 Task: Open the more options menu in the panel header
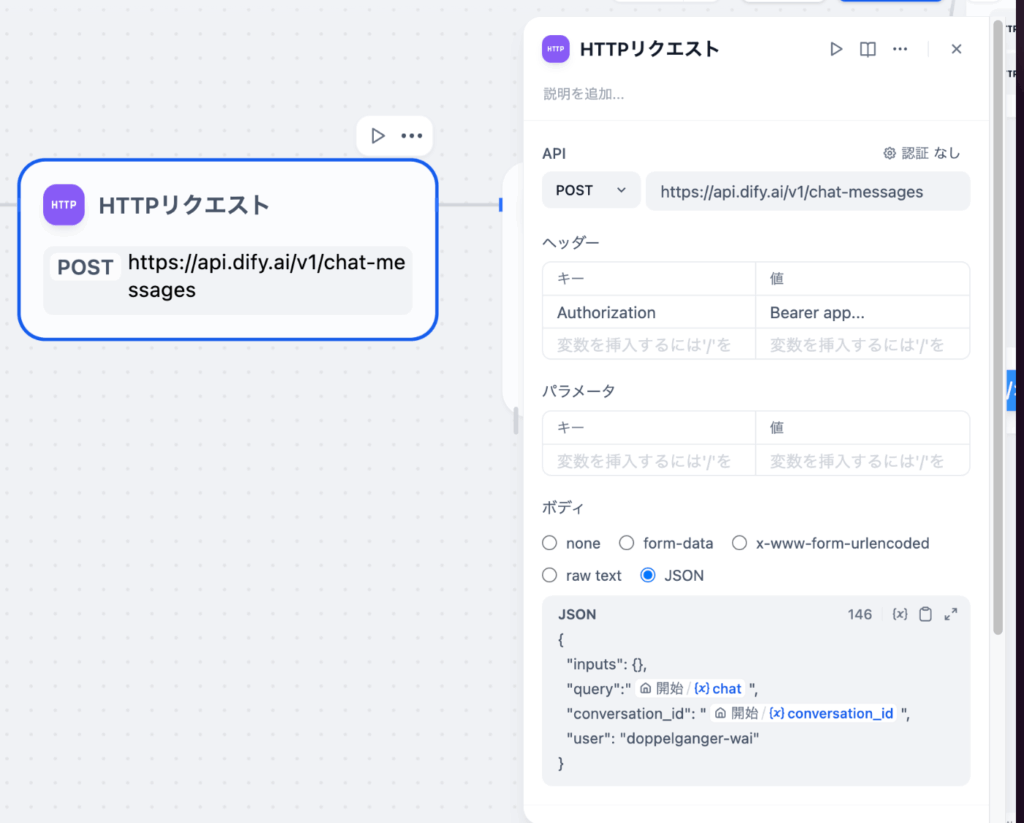tap(899, 48)
